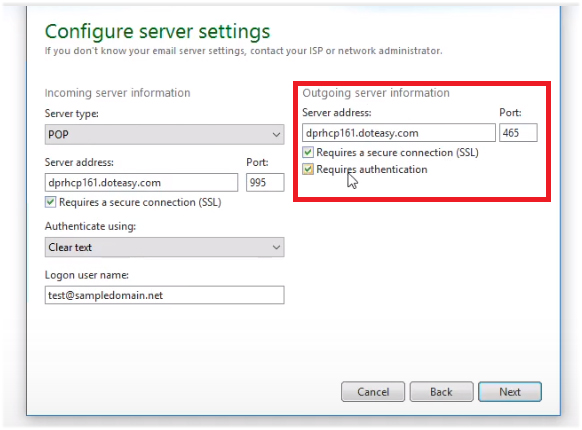Toggle incoming Requires a secure connection (SSL) checkbox
This screenshot has height=430, width=582.
(x=50, y=202)
